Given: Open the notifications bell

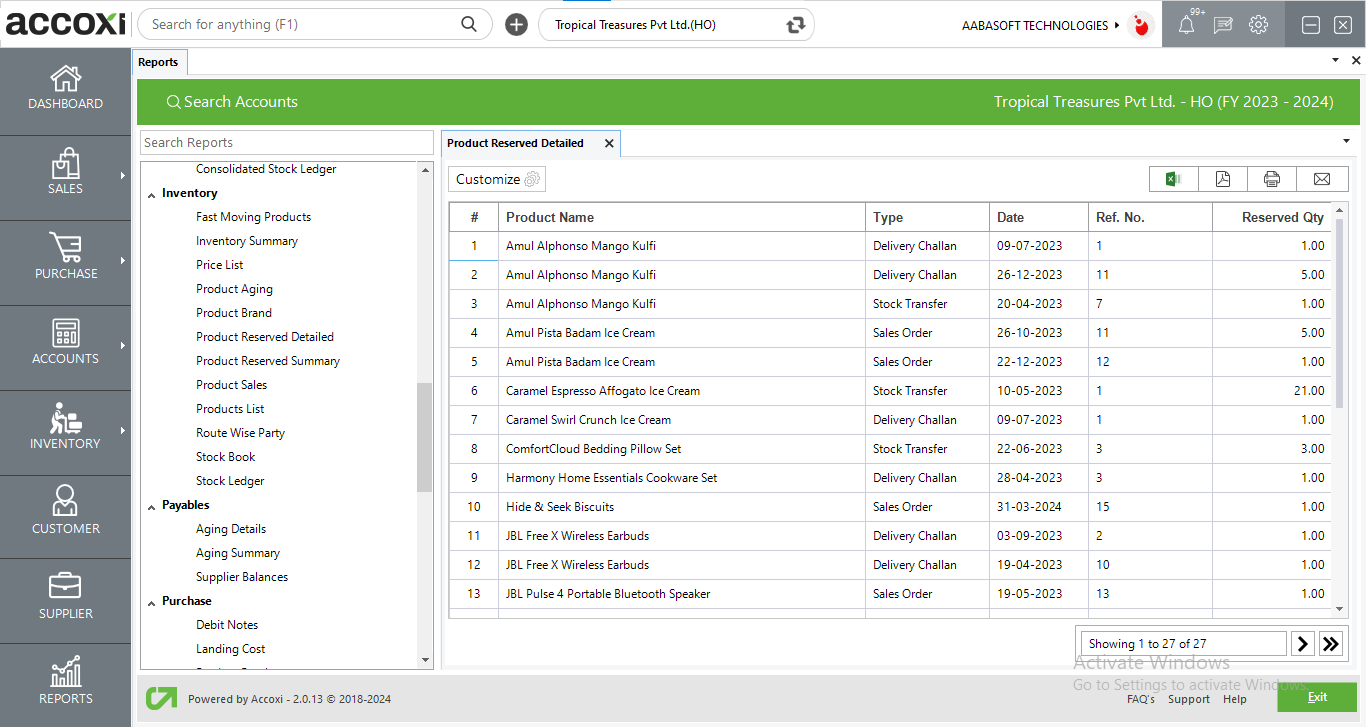Looking at the screenshot, I should 1186,25.
